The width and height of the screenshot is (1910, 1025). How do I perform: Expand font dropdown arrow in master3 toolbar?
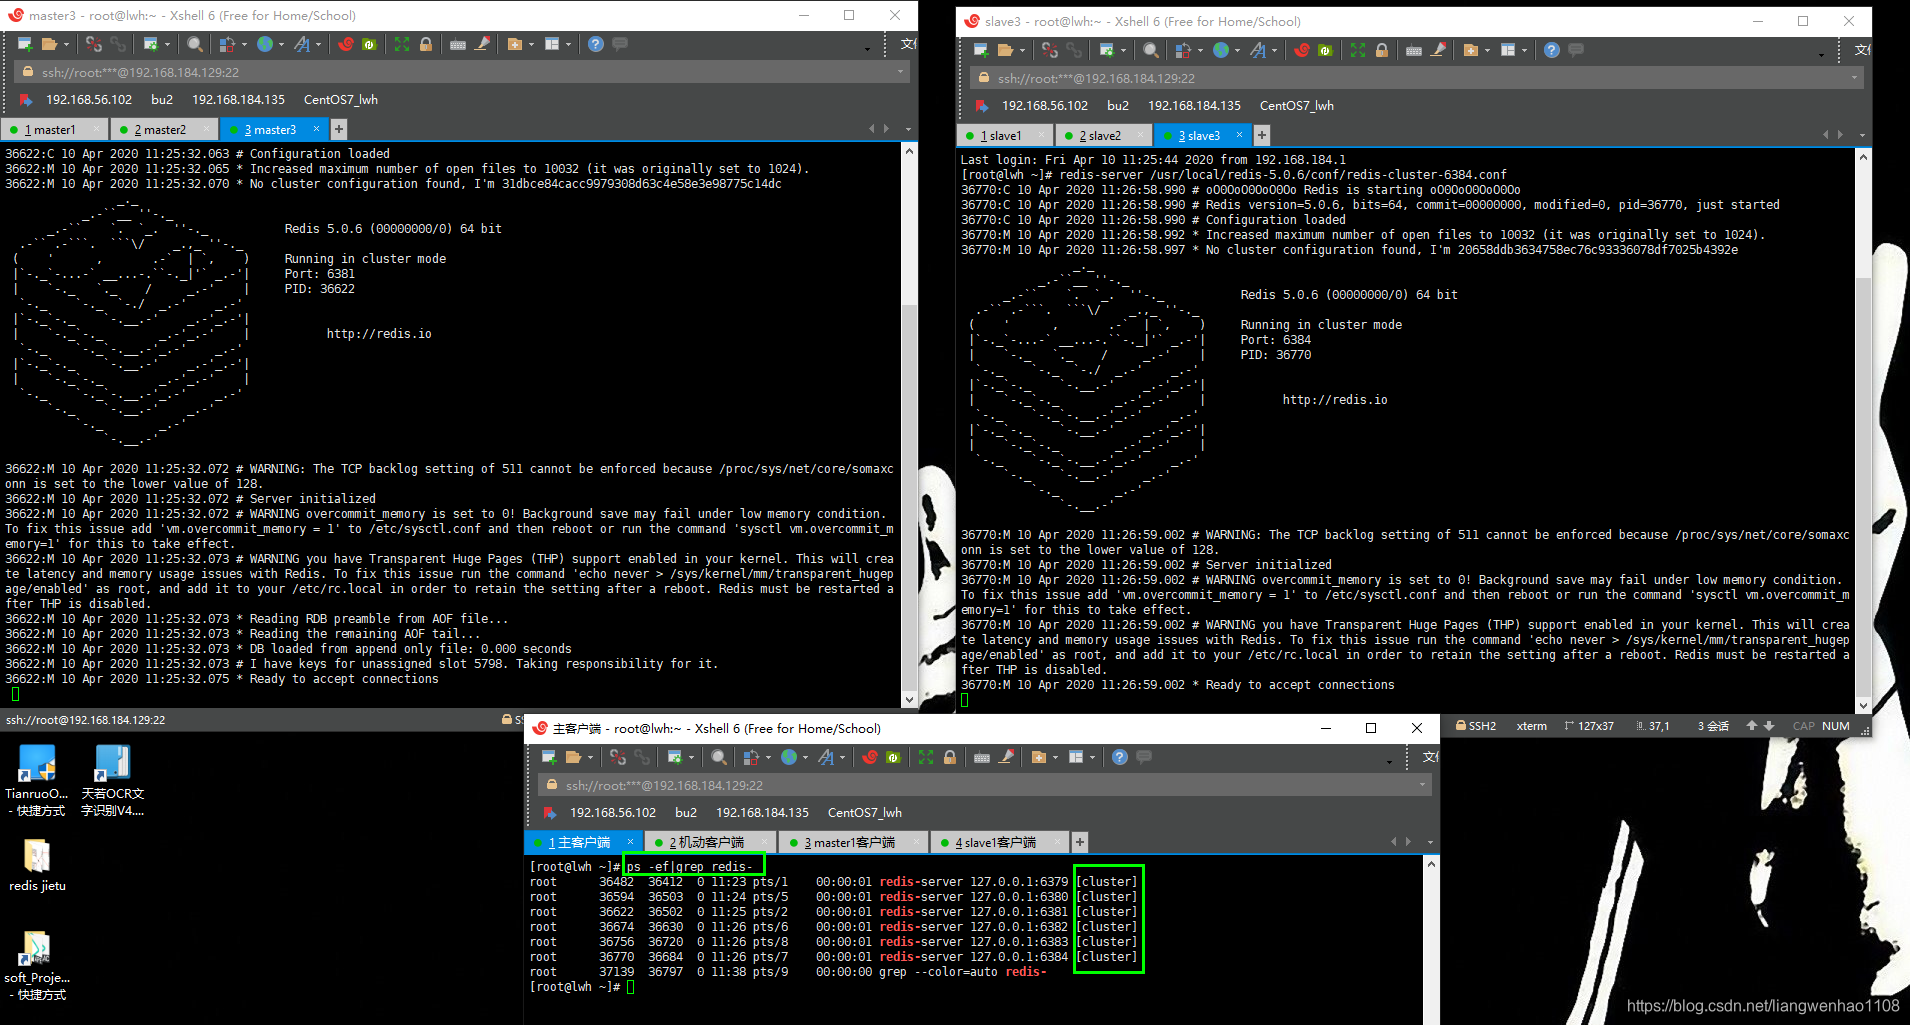(319, 44)
